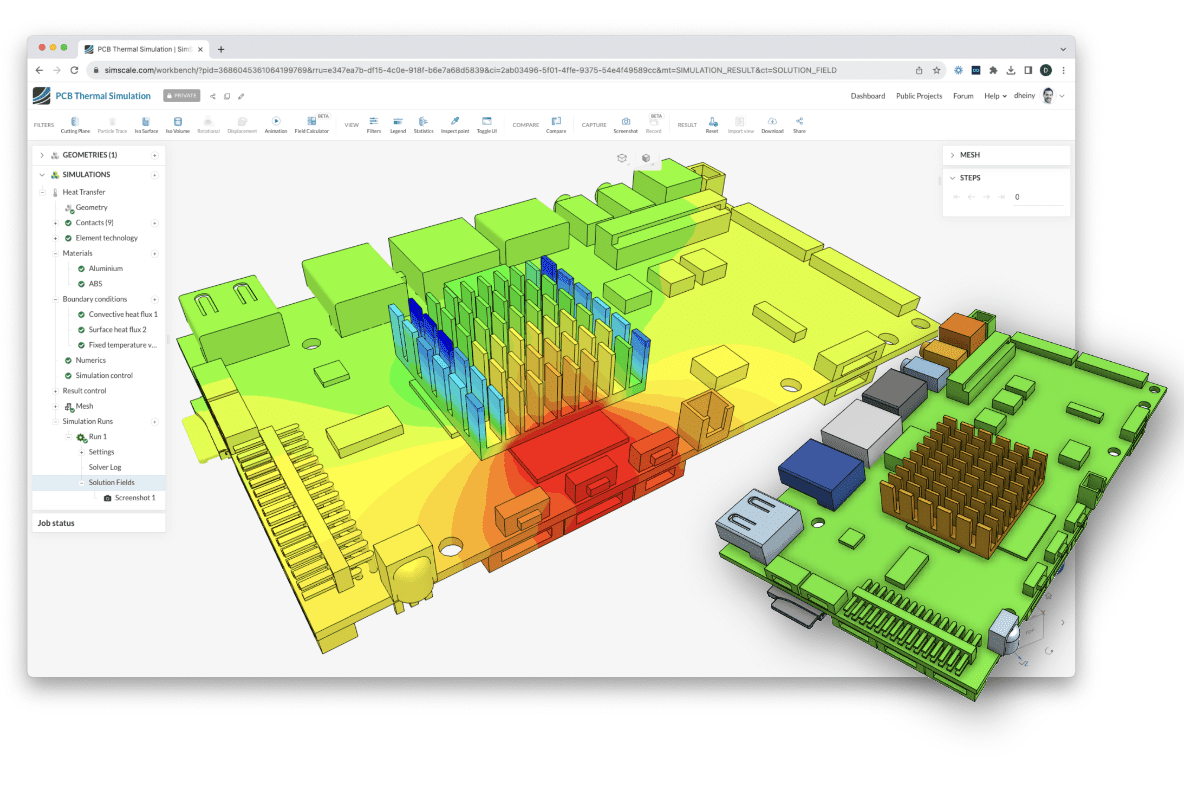Open the Animation filter
This screenshot has height=796, width=1184.
click(x=276, y=125)
